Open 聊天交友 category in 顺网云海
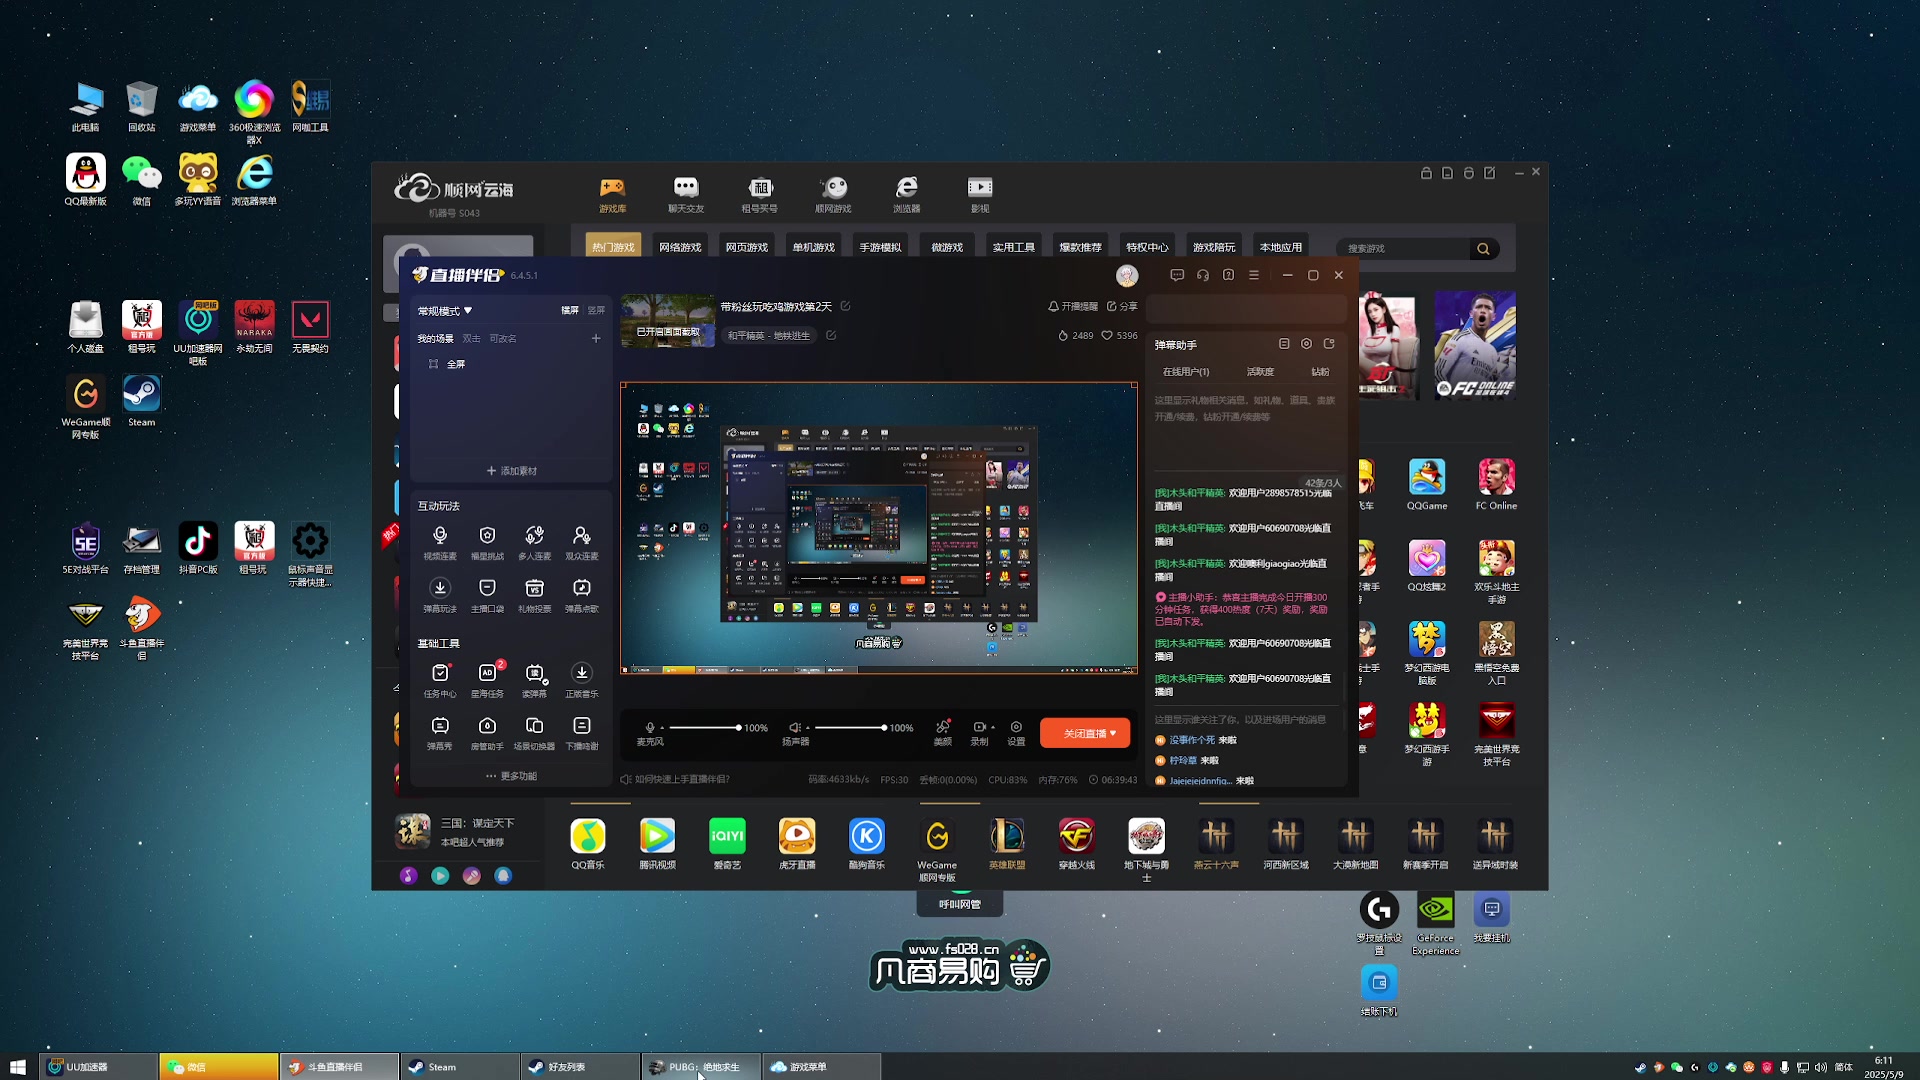Image resolution: width=1920 pixels, height=1080 pixels. 686,194
